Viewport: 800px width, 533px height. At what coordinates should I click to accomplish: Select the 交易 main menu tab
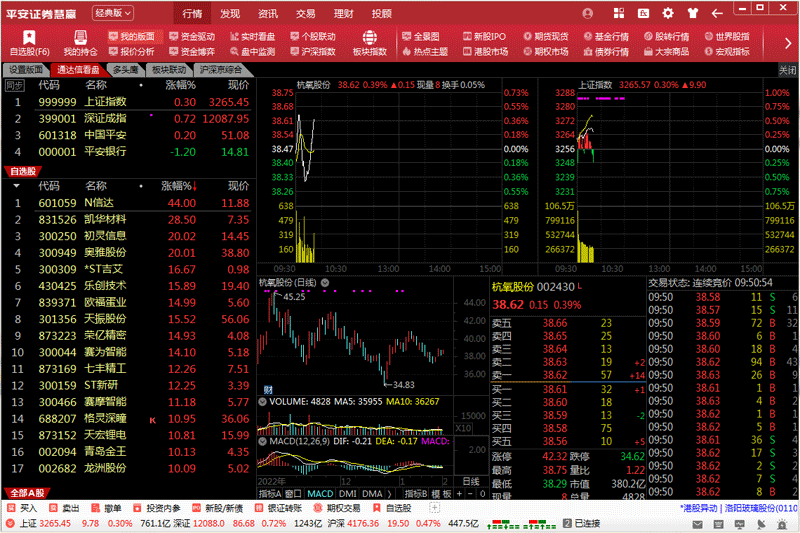[x=306, y=14]
